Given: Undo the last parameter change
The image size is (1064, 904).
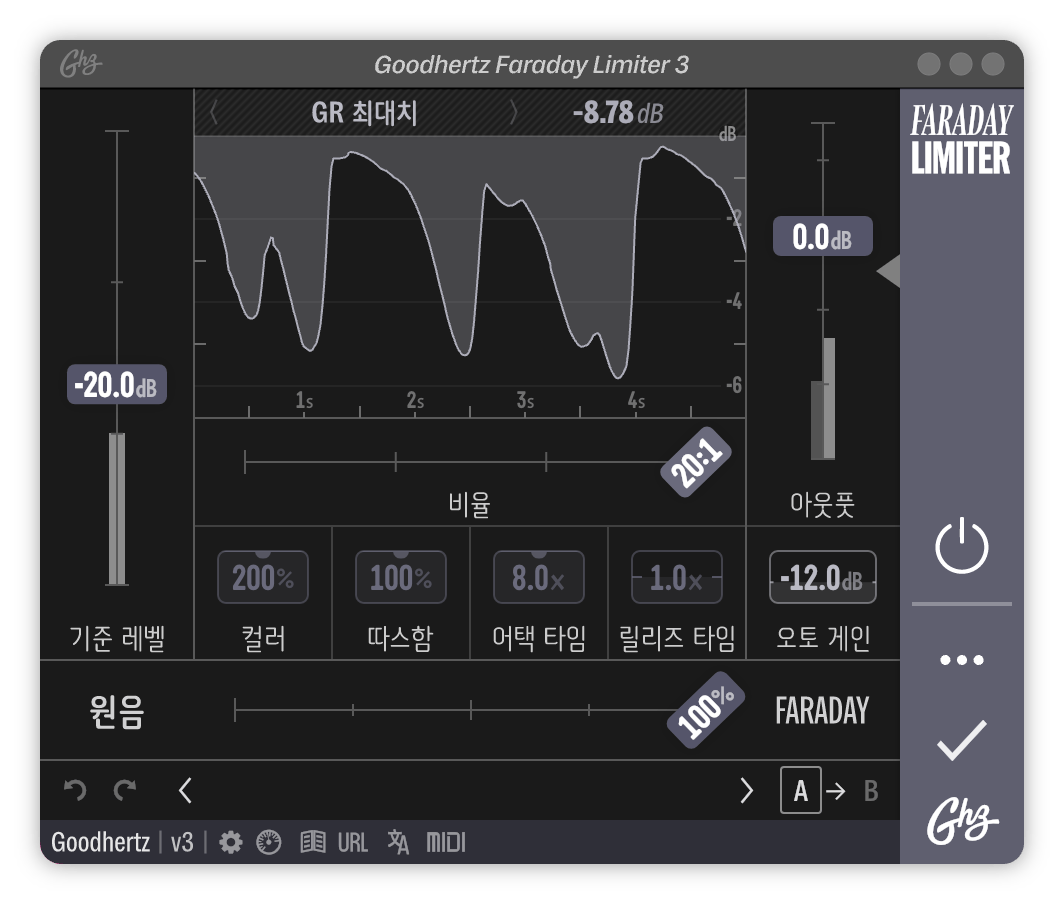Looking at the screenshot, I should [75, 790].
